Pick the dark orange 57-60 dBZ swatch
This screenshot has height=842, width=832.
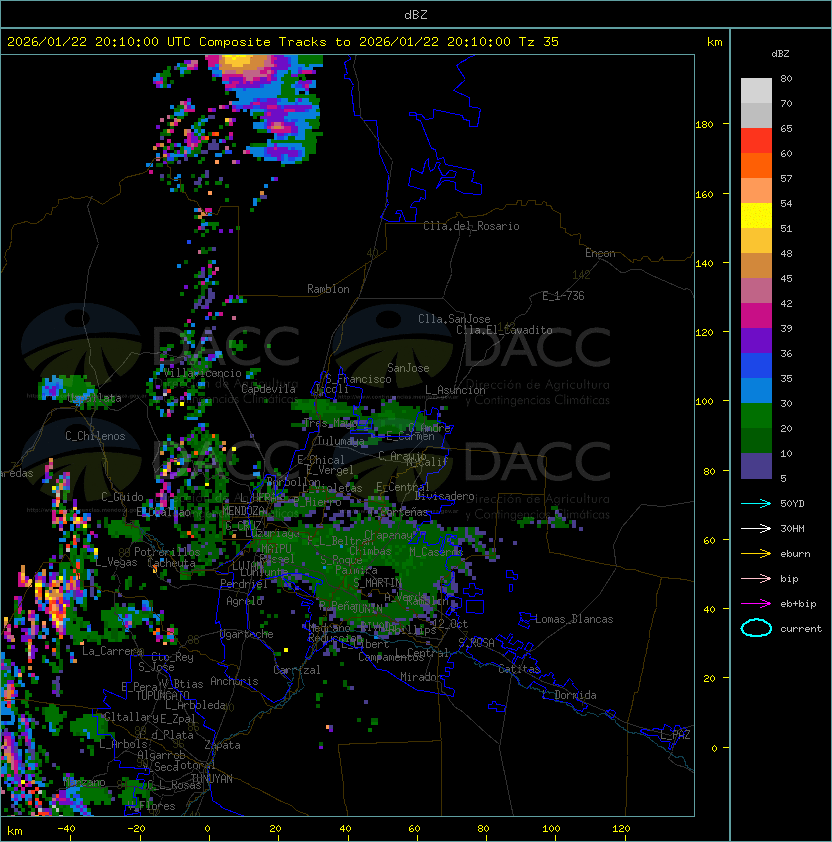pyautogui.click(x=756, y=165)
